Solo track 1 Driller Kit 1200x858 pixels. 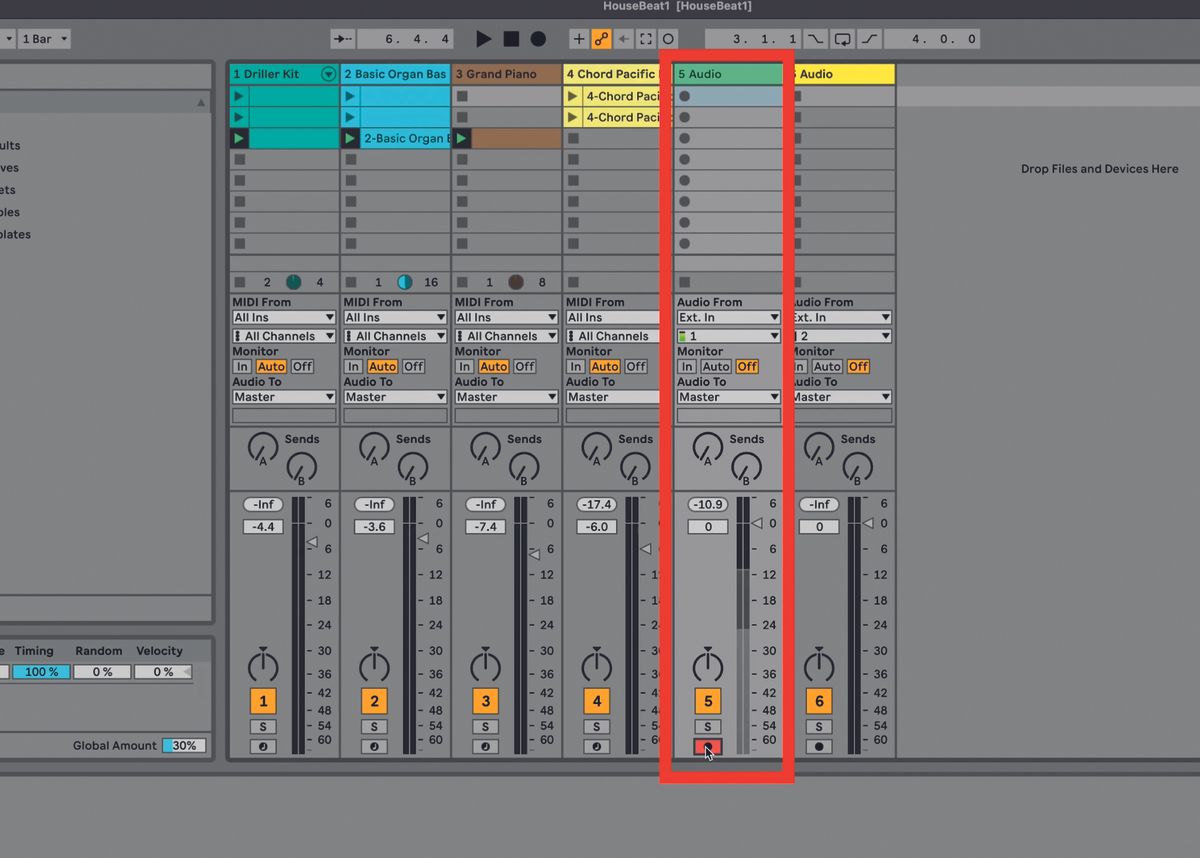pos(263,727)
